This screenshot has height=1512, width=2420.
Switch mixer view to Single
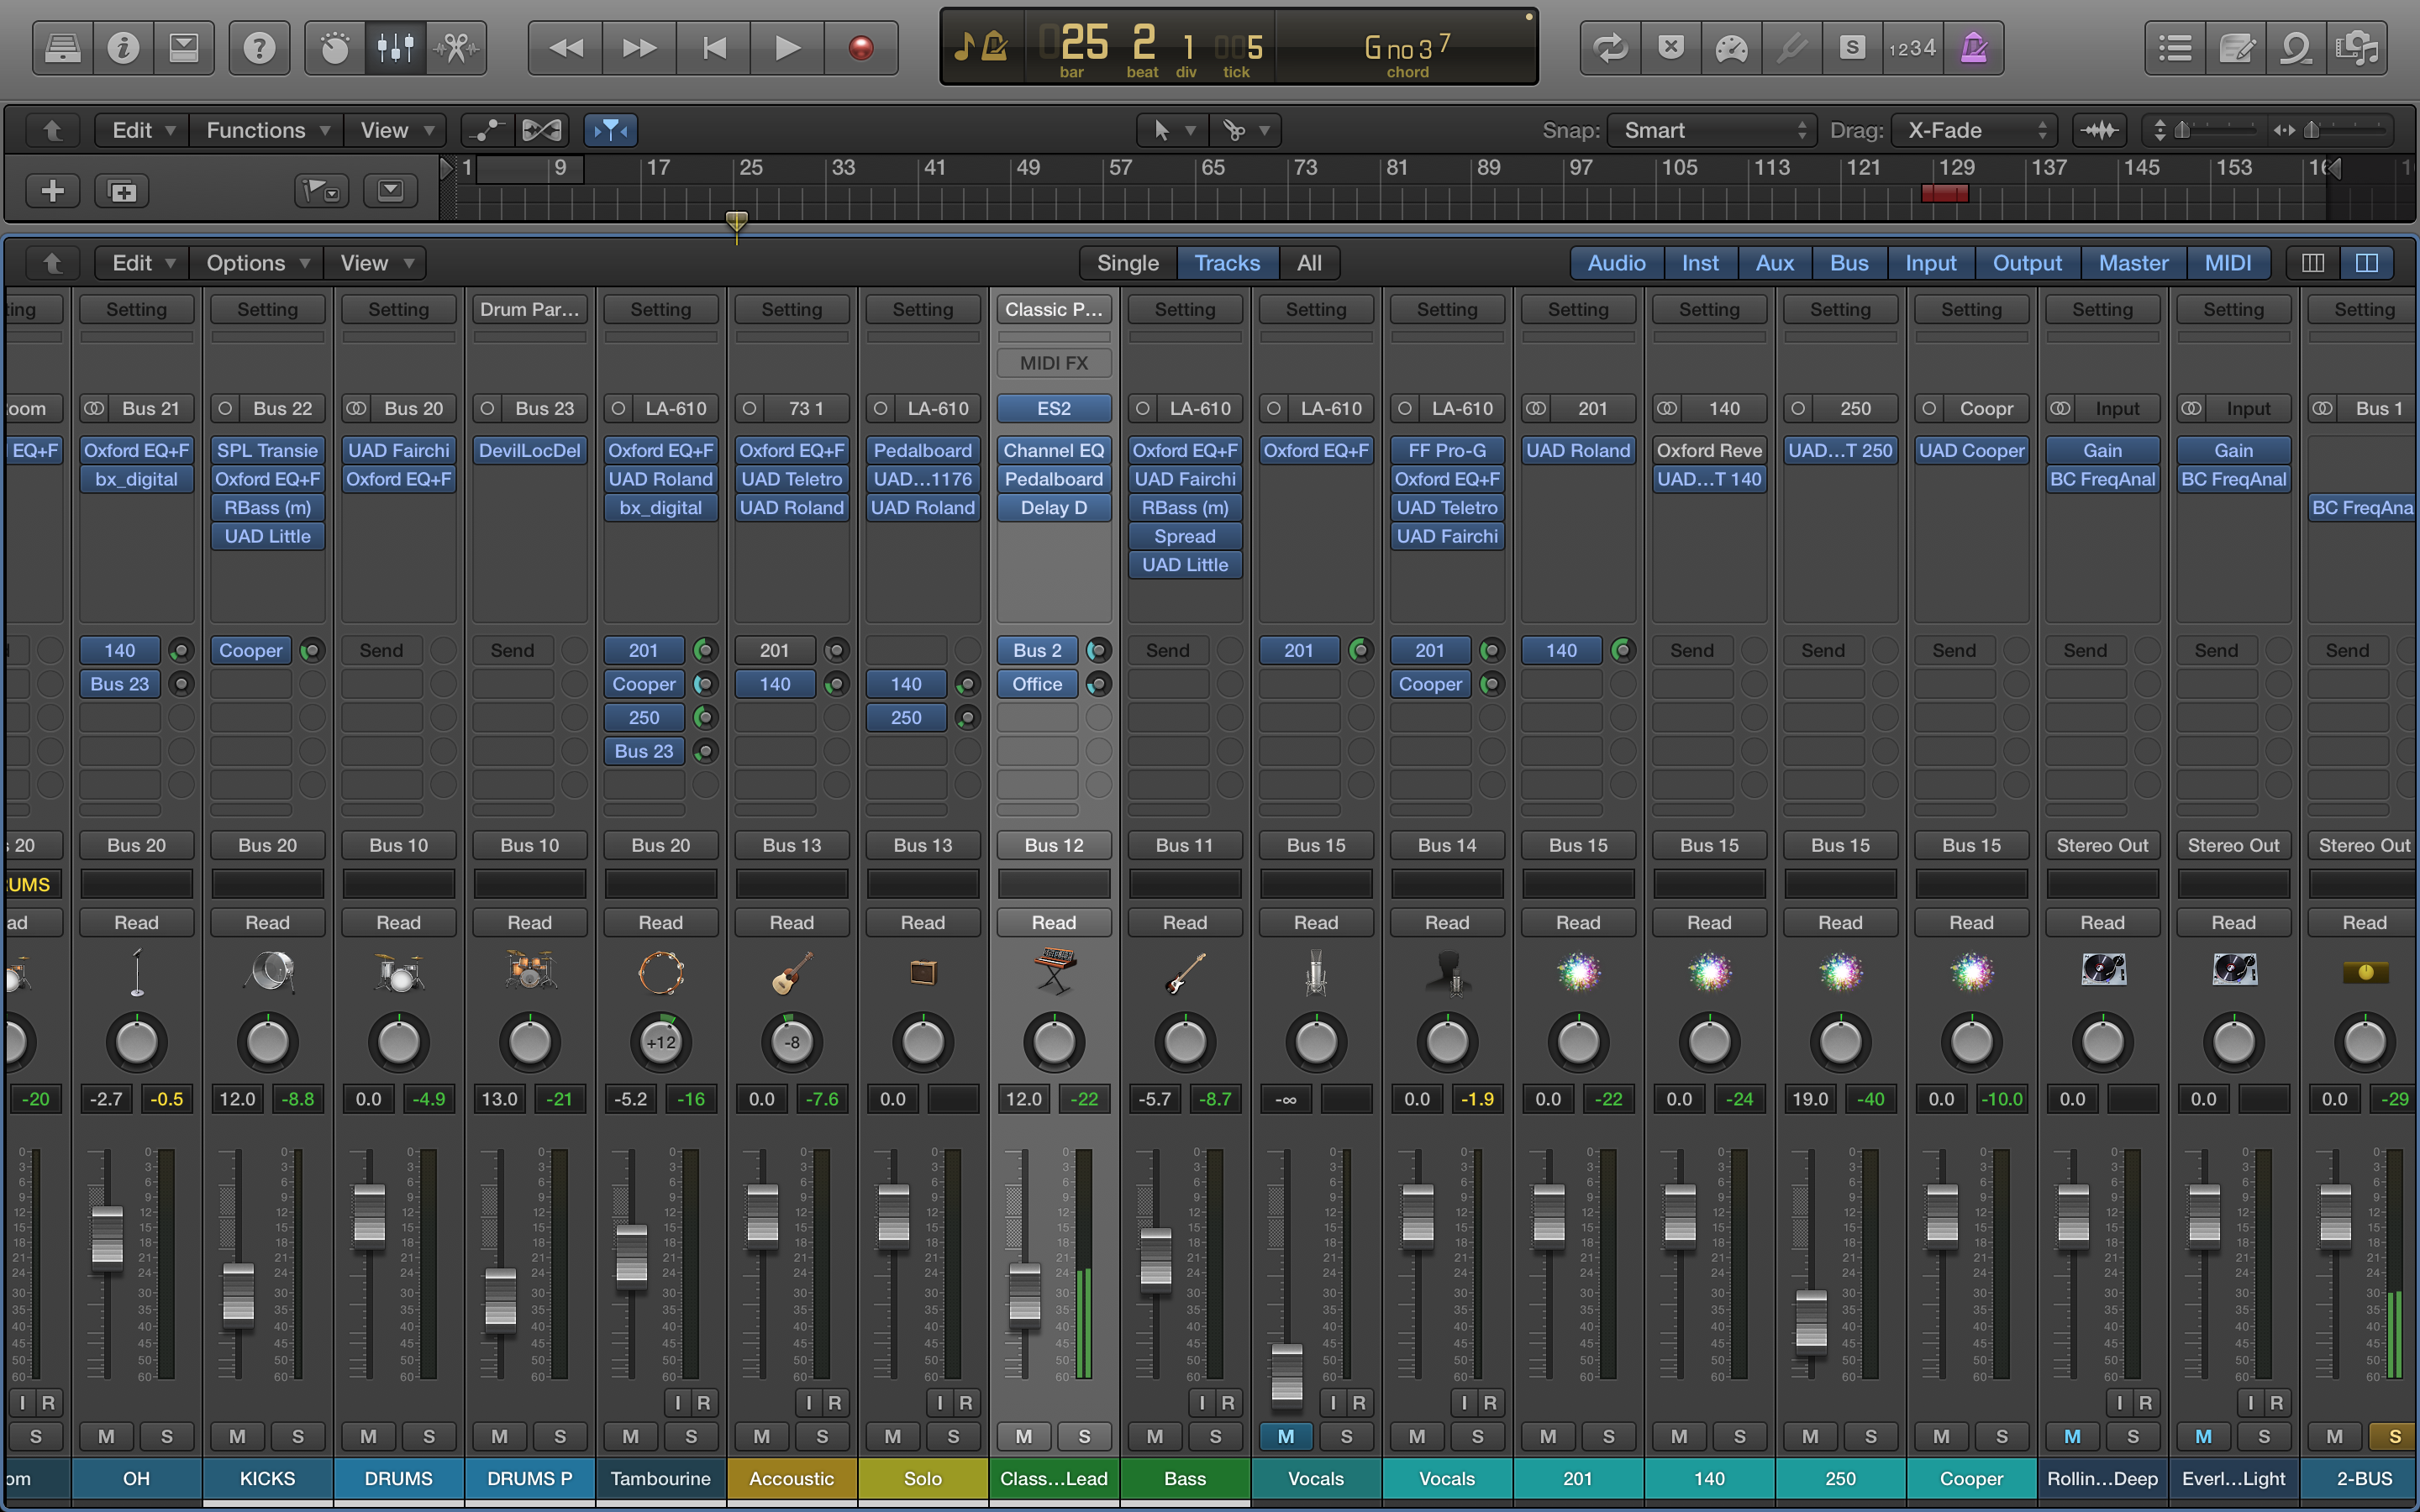click(1127, 263)
